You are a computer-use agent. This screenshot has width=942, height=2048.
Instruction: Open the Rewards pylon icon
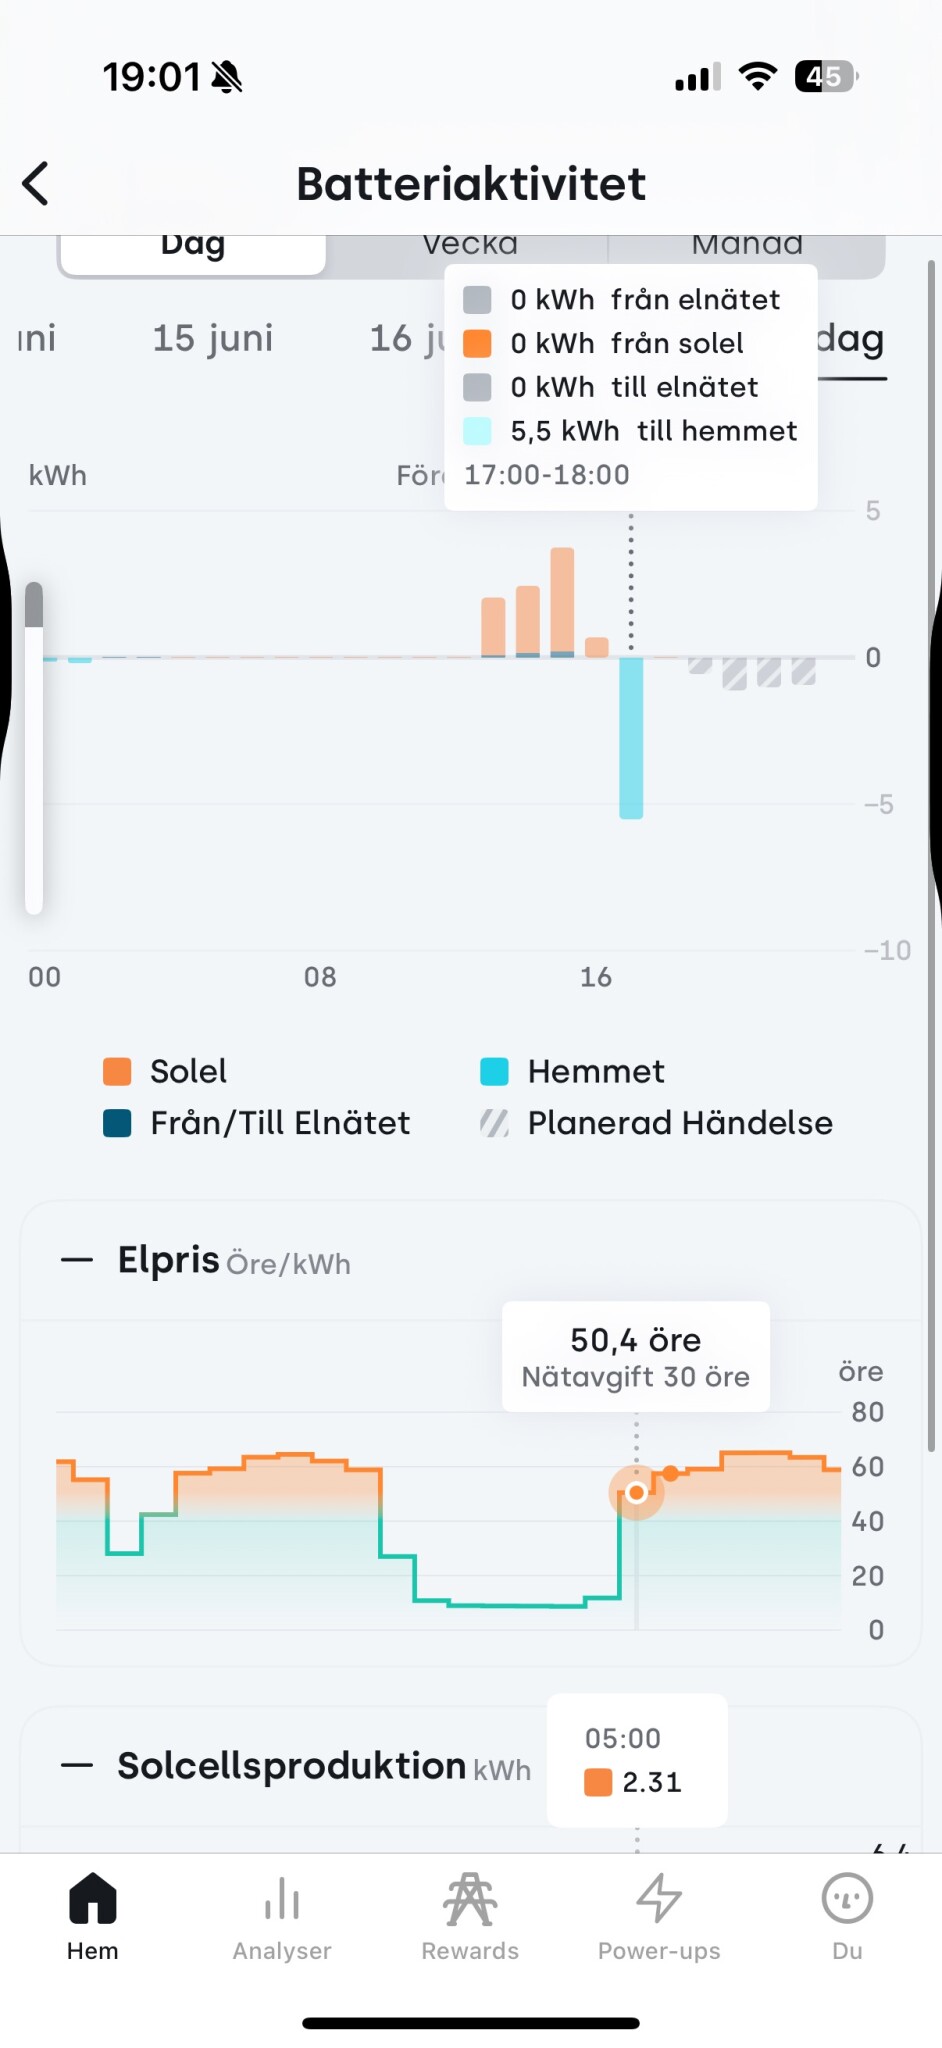pyautogui.click(x=470, y=1898)
